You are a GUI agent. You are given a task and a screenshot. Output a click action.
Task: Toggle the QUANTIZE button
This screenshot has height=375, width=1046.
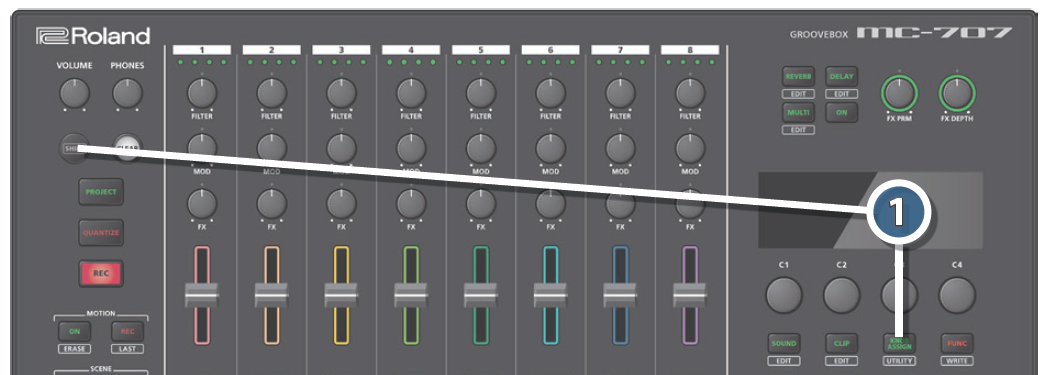[x=100, y=233]
